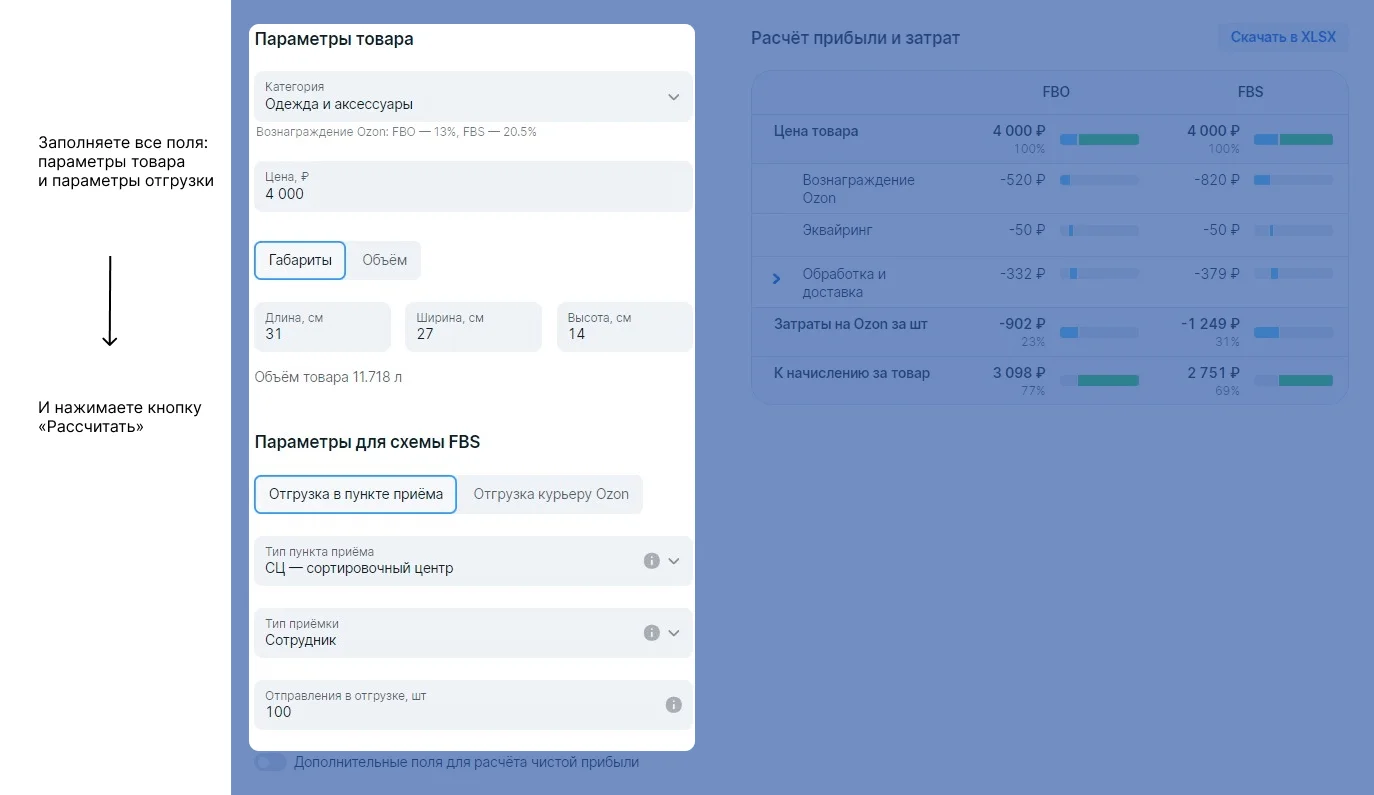Open the Тип пункта приёма dropdown chevron

coord(674,561)
